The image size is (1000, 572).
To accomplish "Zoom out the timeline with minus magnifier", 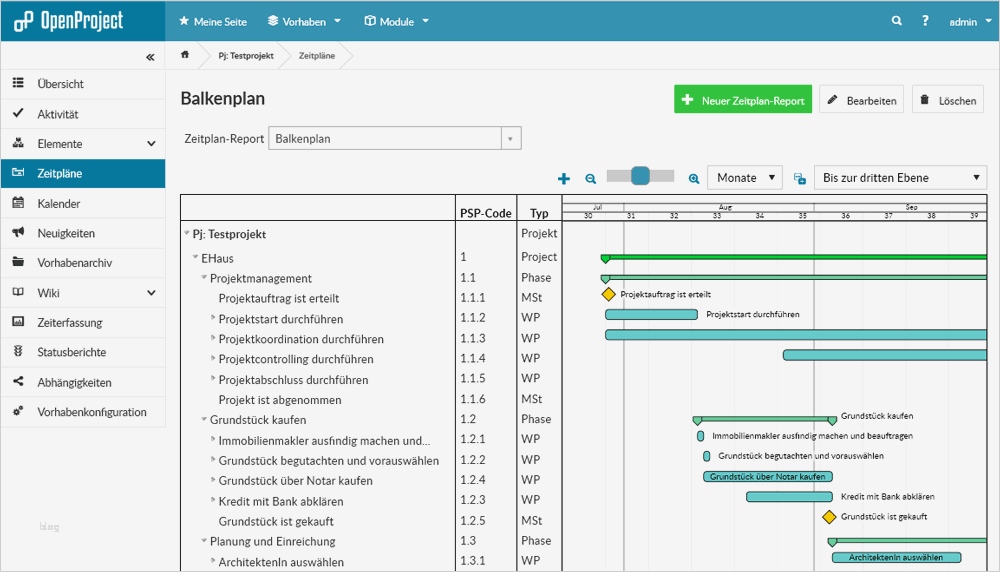I will pyautogui.click(x=590, y=178).
